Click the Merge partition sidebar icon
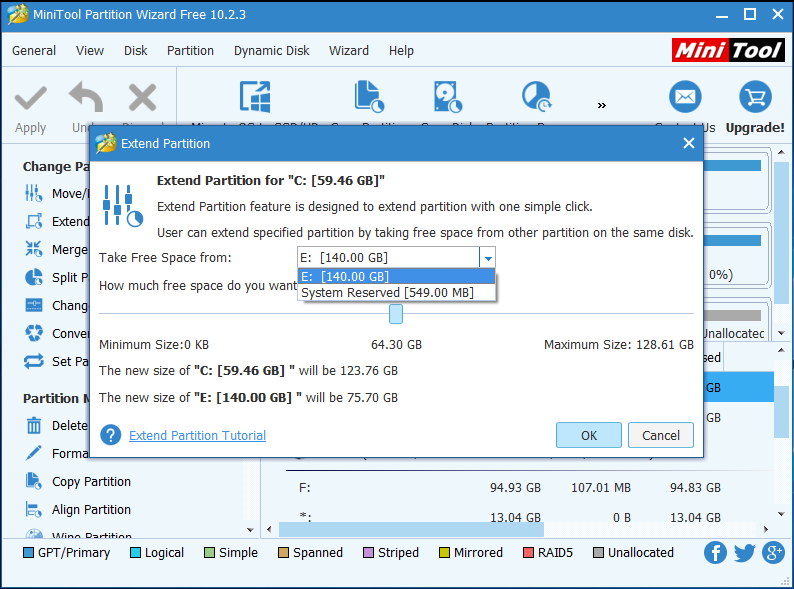 pyautogui.click(x=34, y=249)
